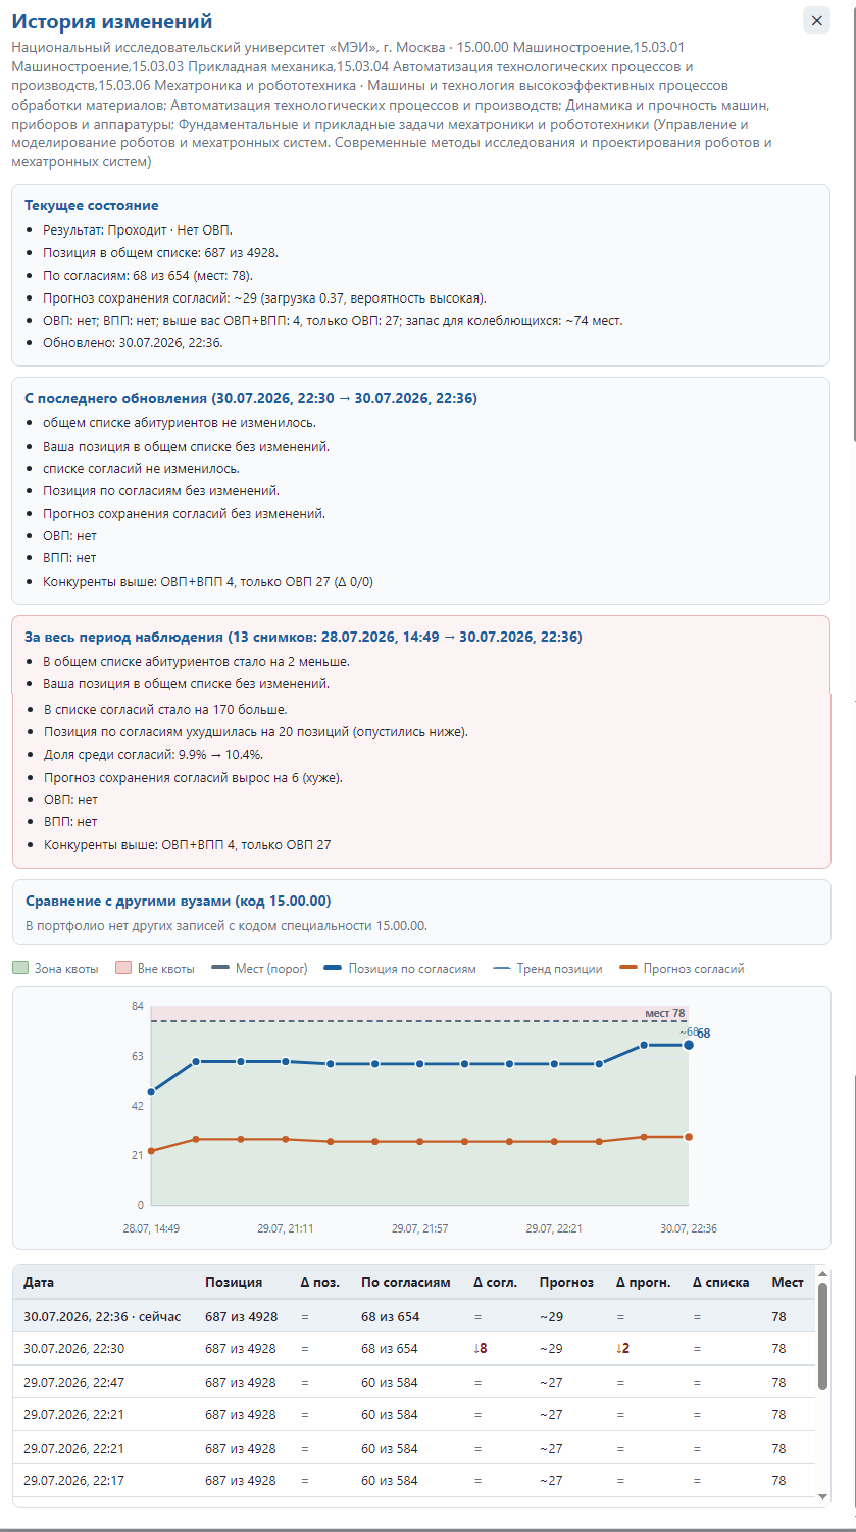
Task: Click the Прогноз column header
Action: coord(567,1282)
